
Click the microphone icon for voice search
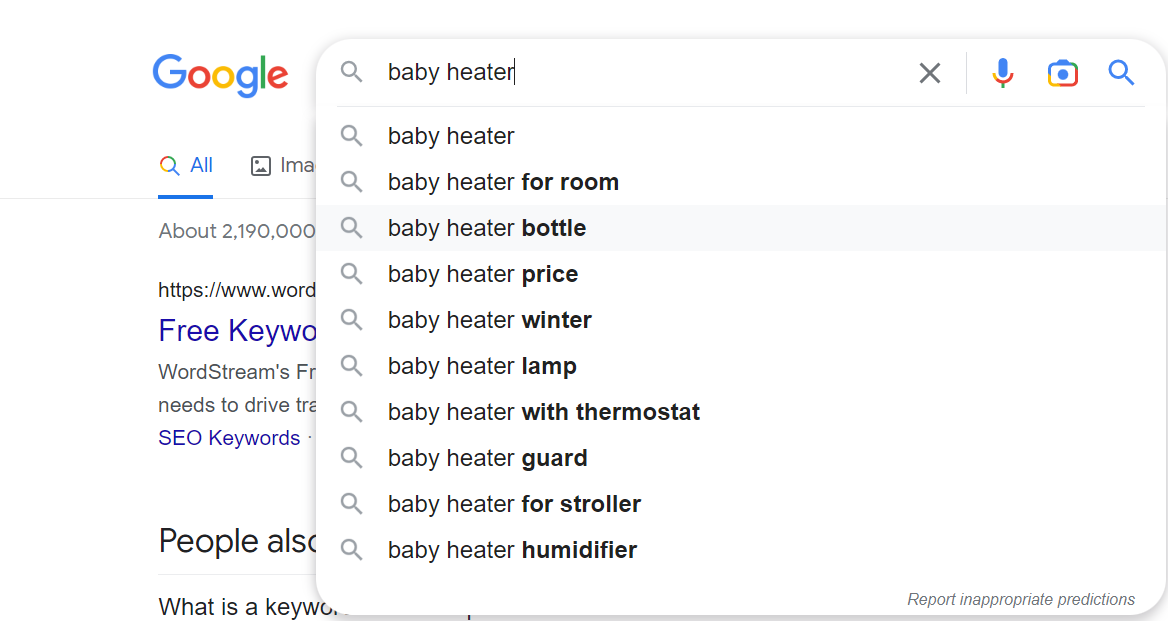click(x=1003, y=73)
